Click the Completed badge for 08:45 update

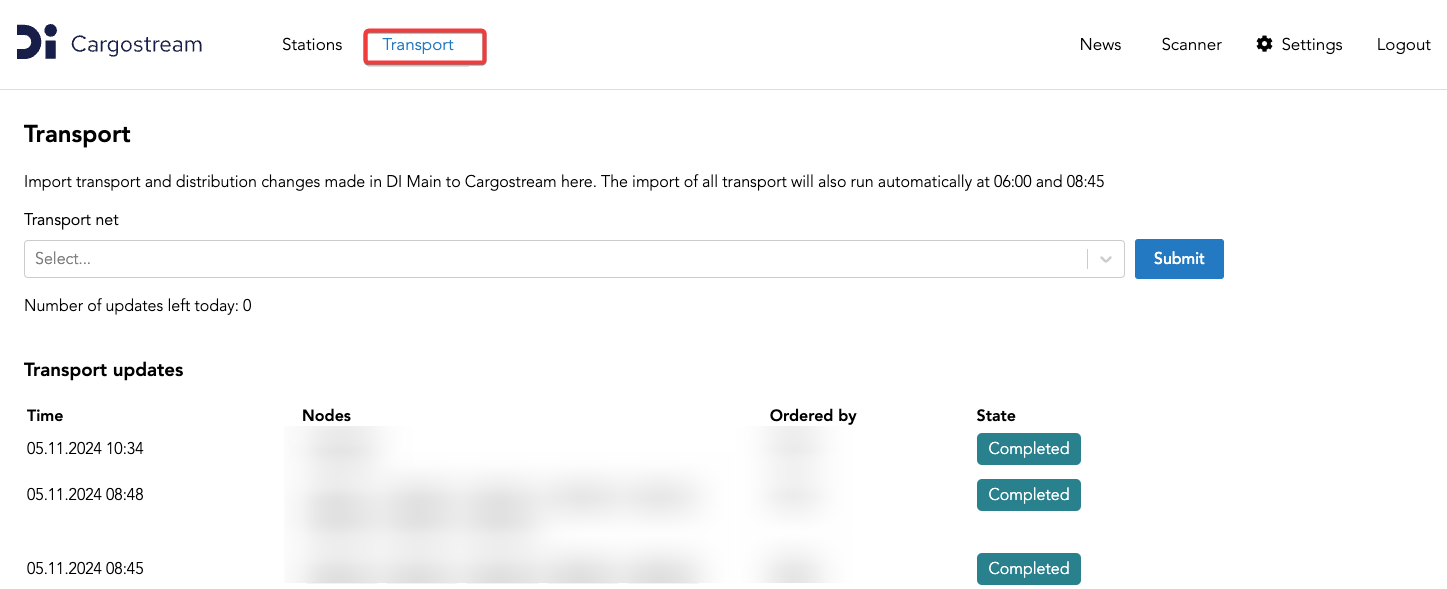(x=1029, y=569)
